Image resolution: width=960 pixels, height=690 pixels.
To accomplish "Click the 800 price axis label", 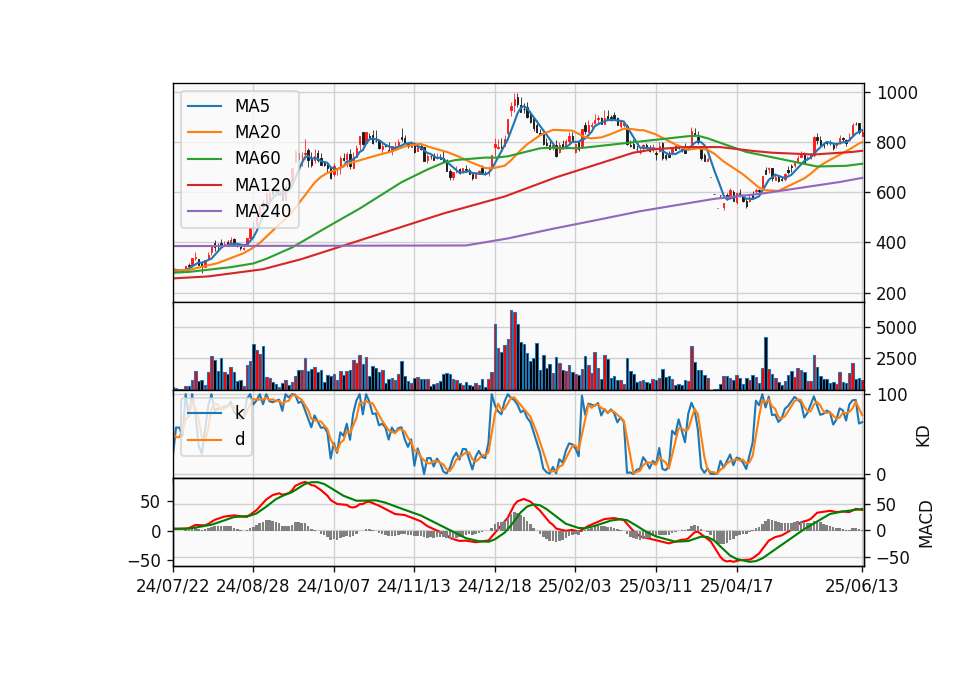I will click(892, 143).
